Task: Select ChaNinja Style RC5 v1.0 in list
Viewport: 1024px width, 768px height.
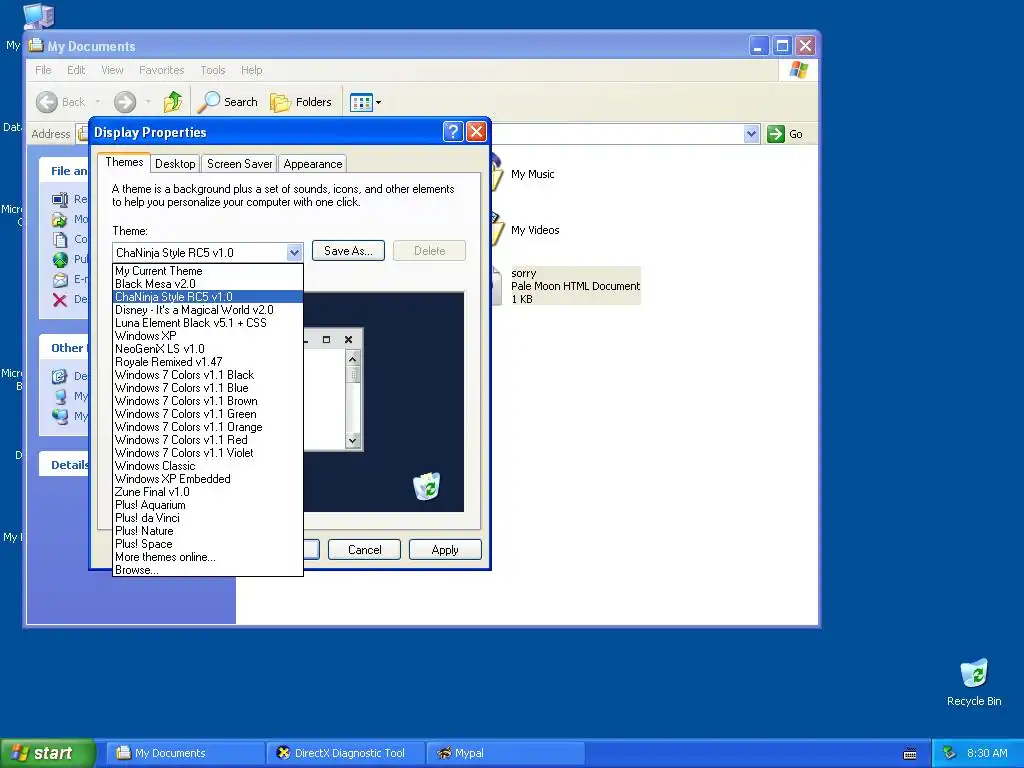Action: click(x=208, y=297)
